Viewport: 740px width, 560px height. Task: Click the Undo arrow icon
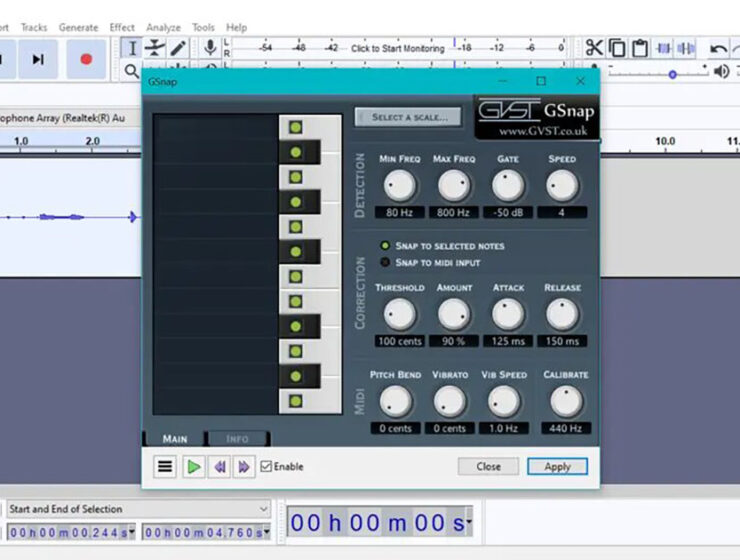pyautogui.click(x=718, y=48)
